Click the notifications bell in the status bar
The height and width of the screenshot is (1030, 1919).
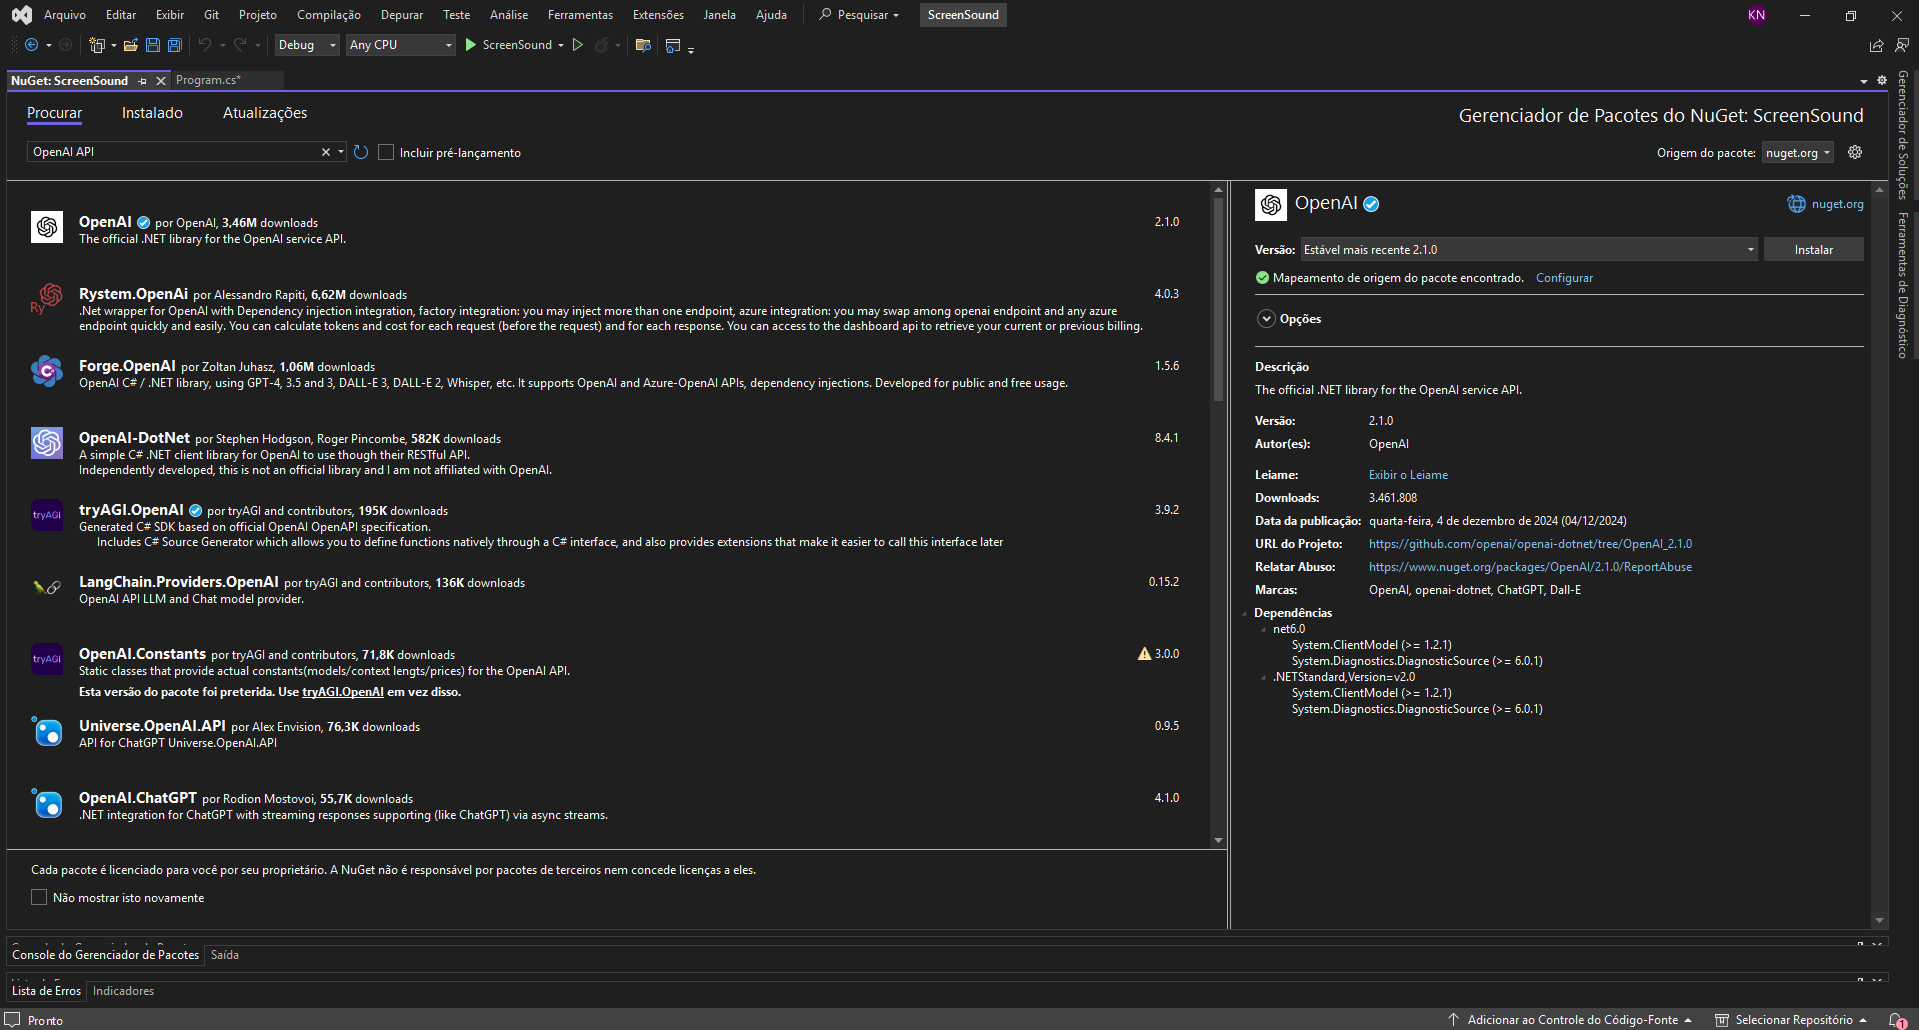click(x=1897, y=1020)
